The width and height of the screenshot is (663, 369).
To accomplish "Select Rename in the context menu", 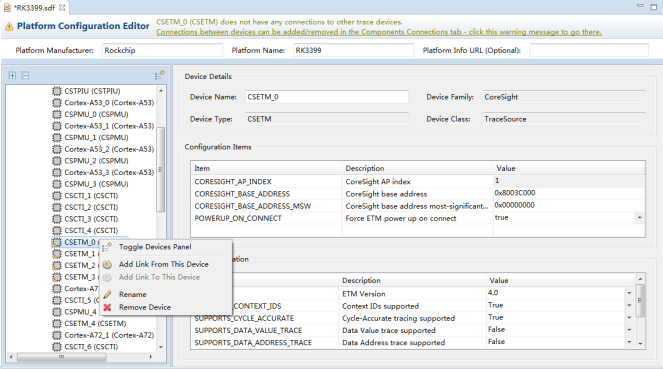I will coord(132,294).
